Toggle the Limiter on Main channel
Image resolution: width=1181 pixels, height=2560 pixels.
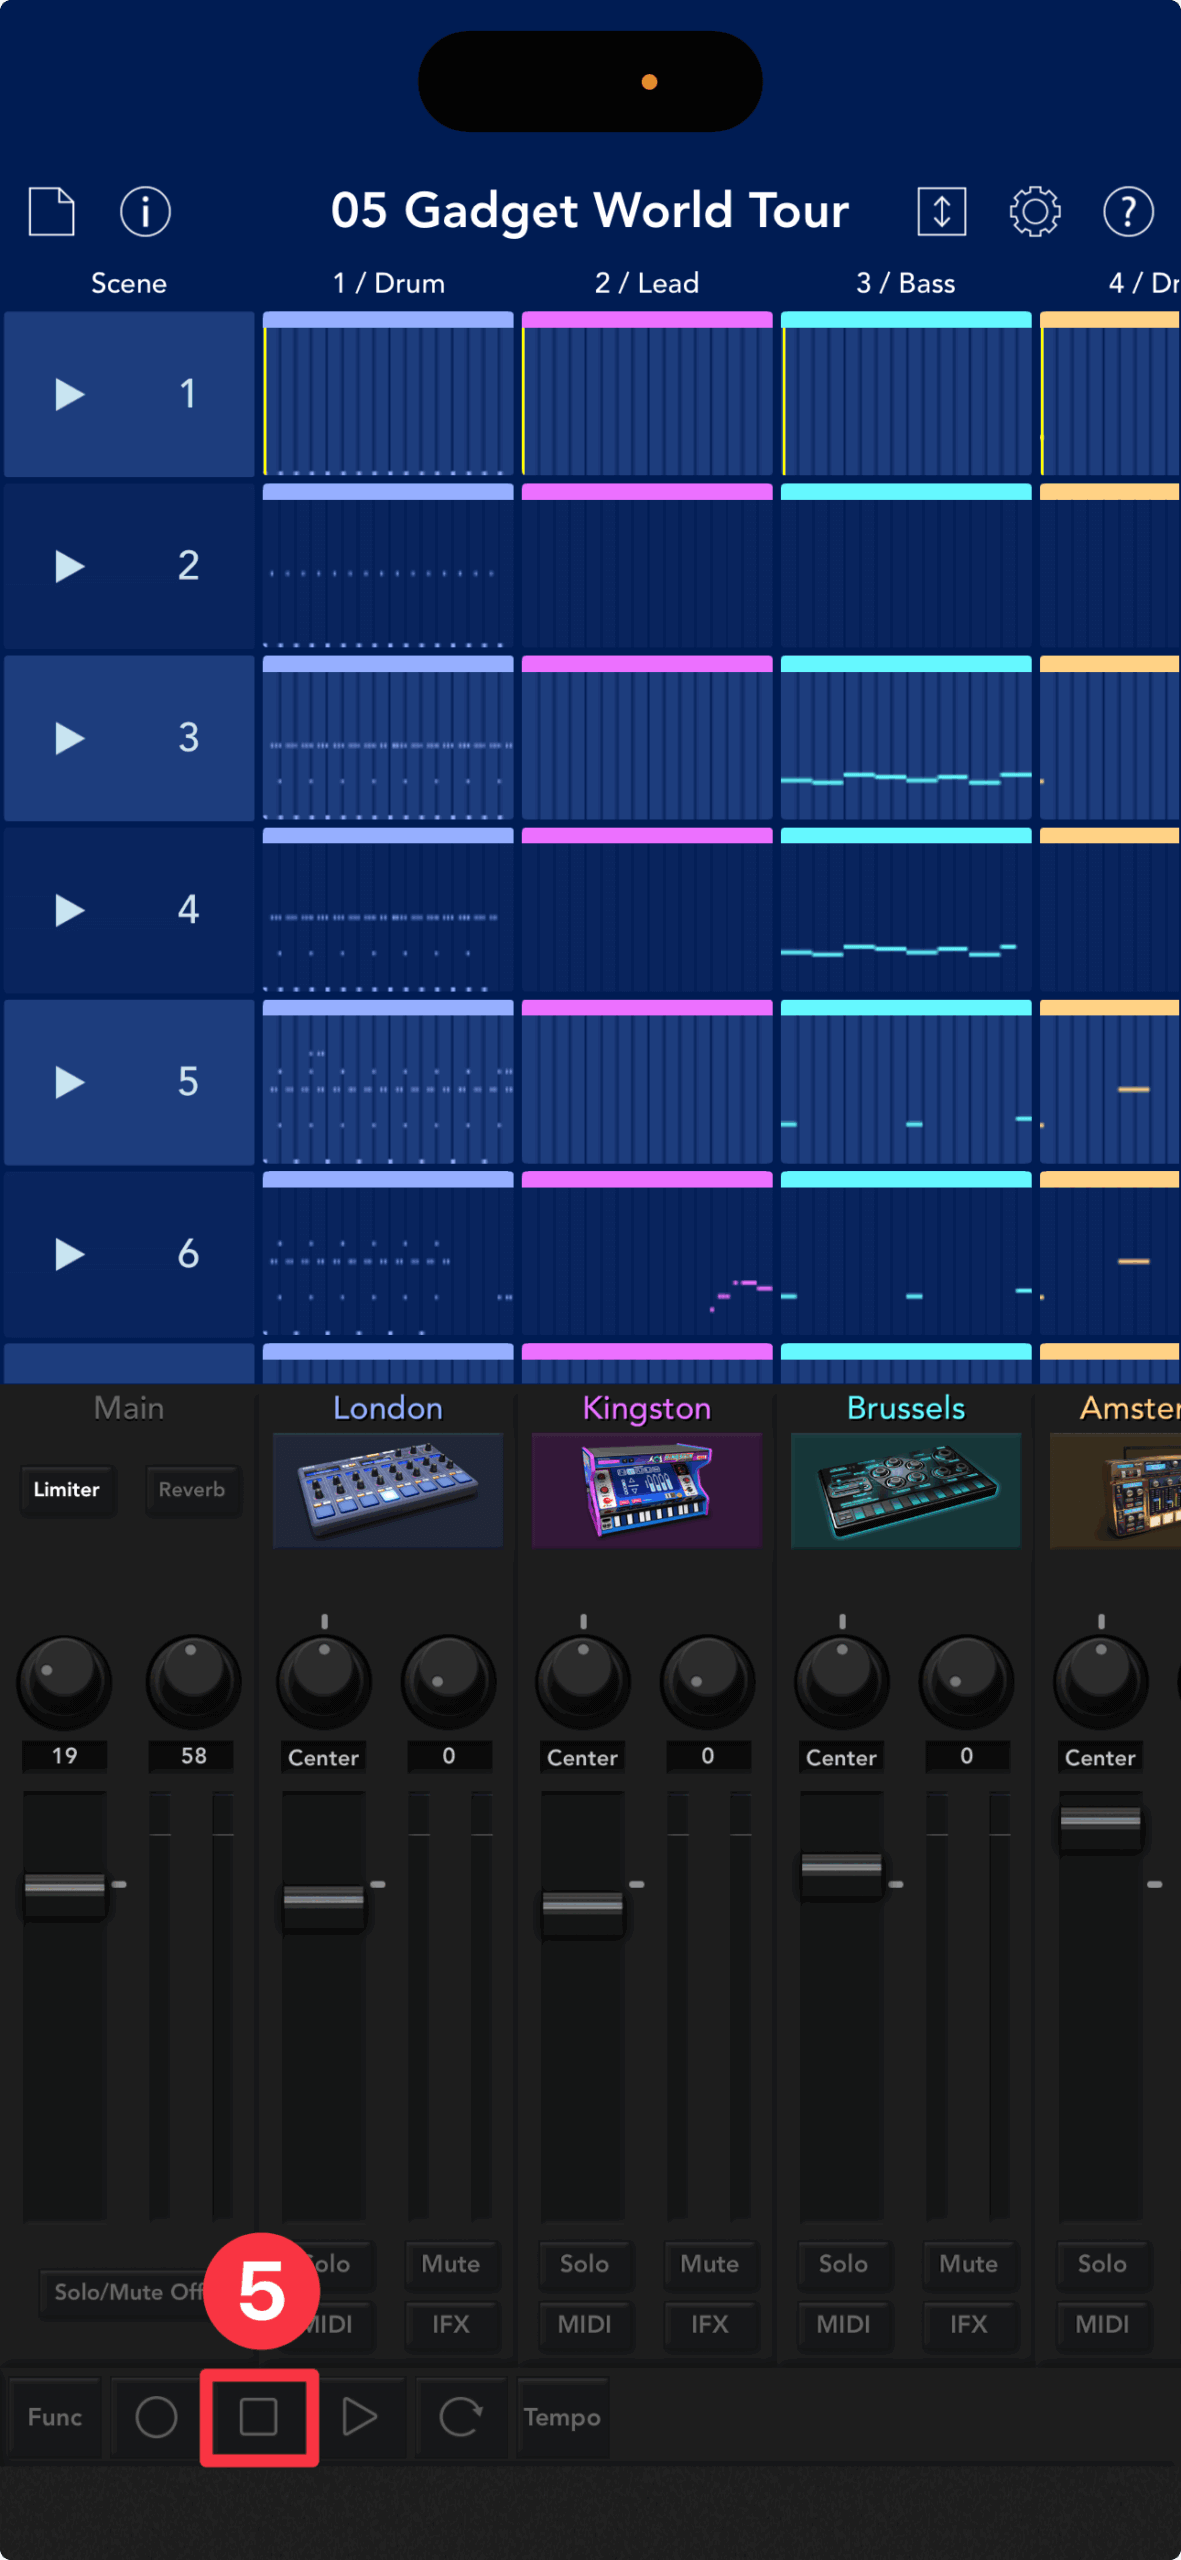66,1489
